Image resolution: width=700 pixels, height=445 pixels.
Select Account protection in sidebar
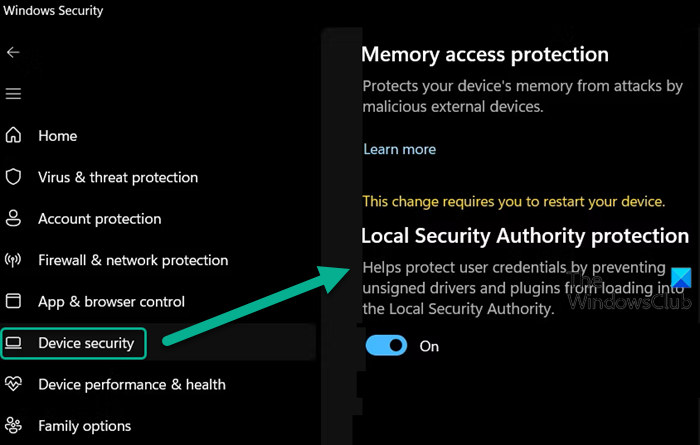(x=99, y=218)
